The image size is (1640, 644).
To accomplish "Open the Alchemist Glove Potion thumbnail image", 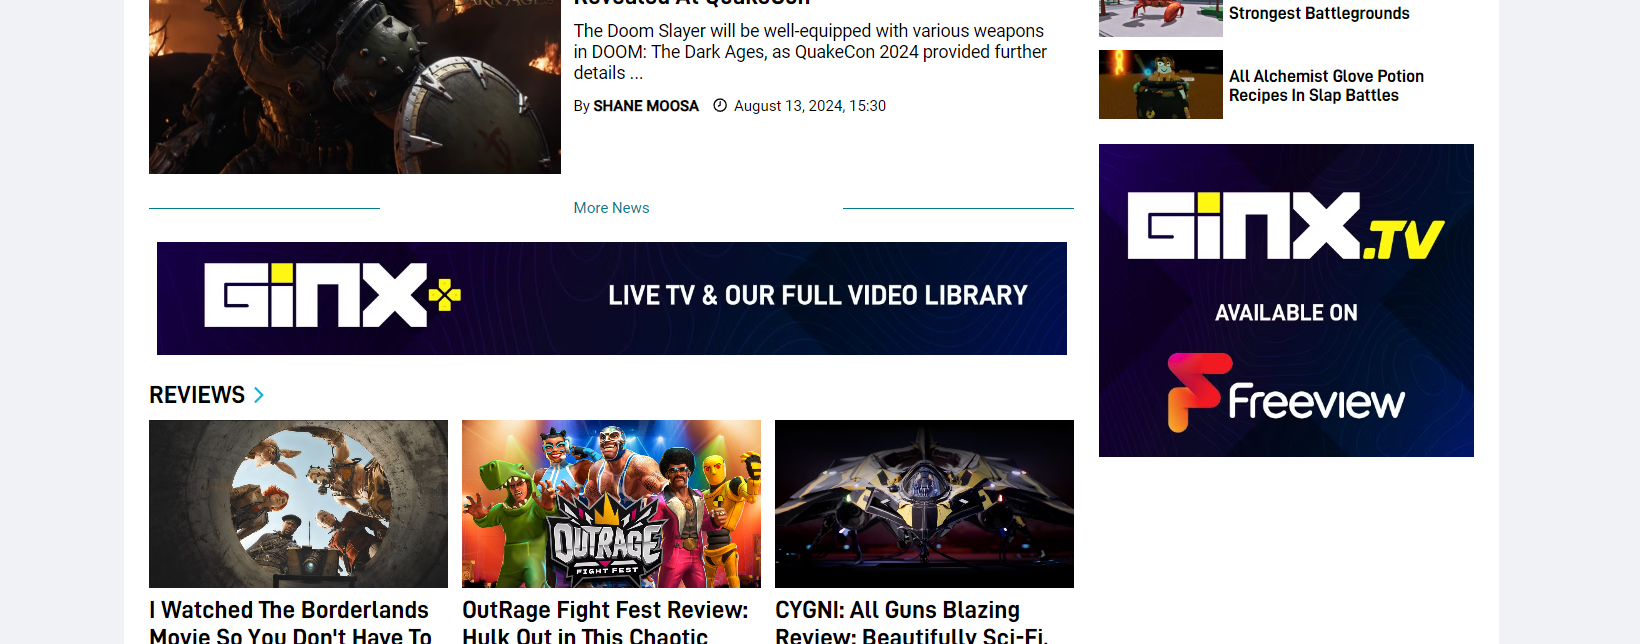I will (1160, 85).
